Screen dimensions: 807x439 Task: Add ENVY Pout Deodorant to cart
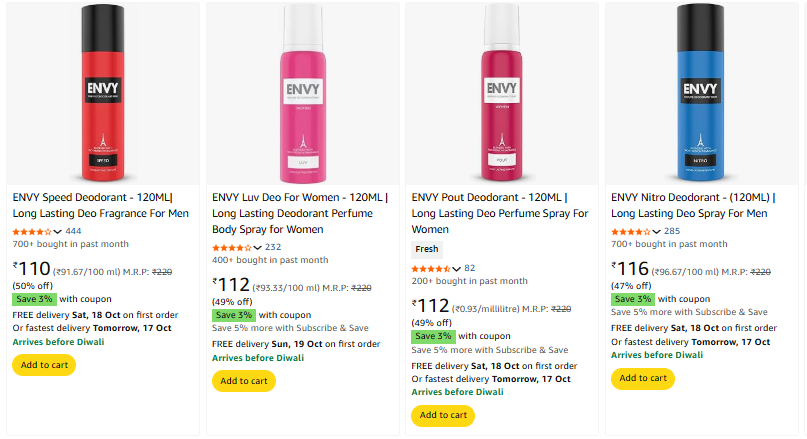pyautogui.click(x=443, y=415)
